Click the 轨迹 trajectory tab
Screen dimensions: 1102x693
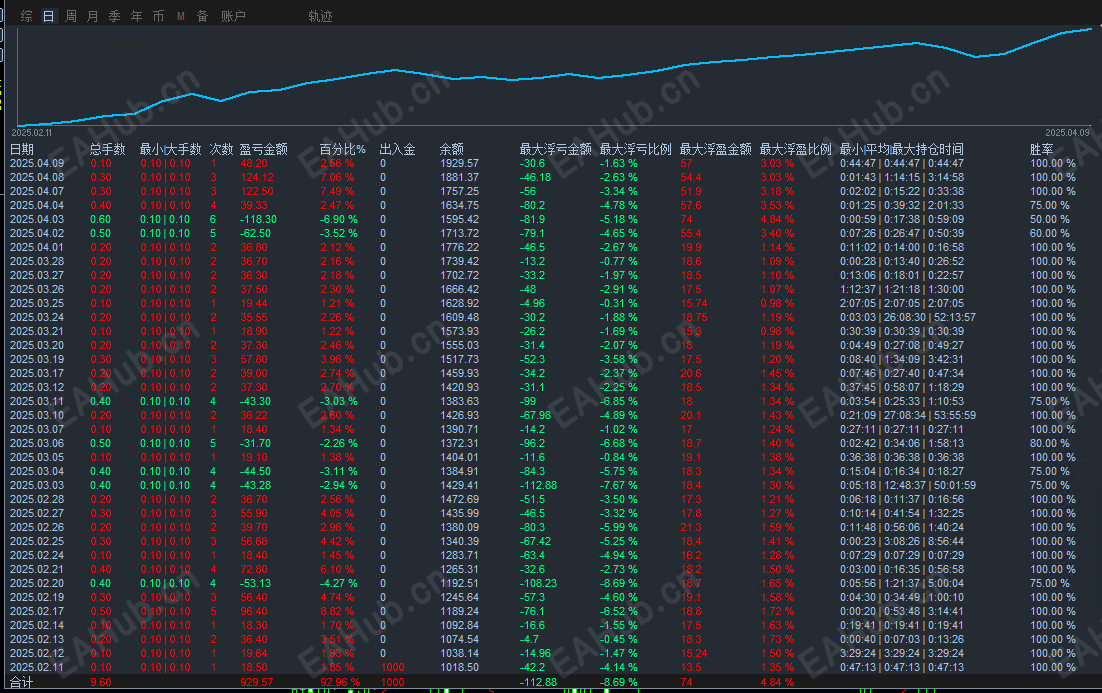(x=320, y=16)
